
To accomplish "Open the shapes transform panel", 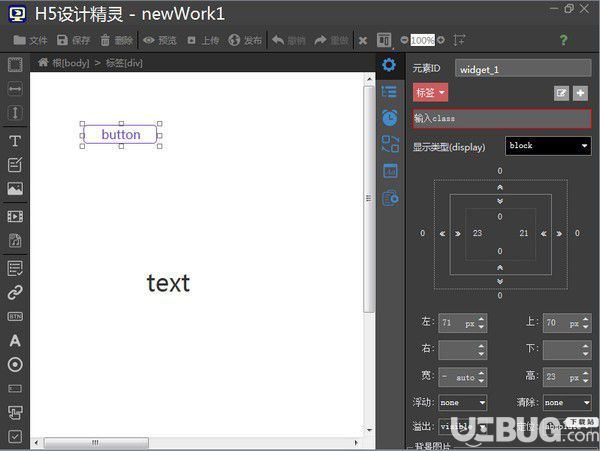I will tap(390, 144).
